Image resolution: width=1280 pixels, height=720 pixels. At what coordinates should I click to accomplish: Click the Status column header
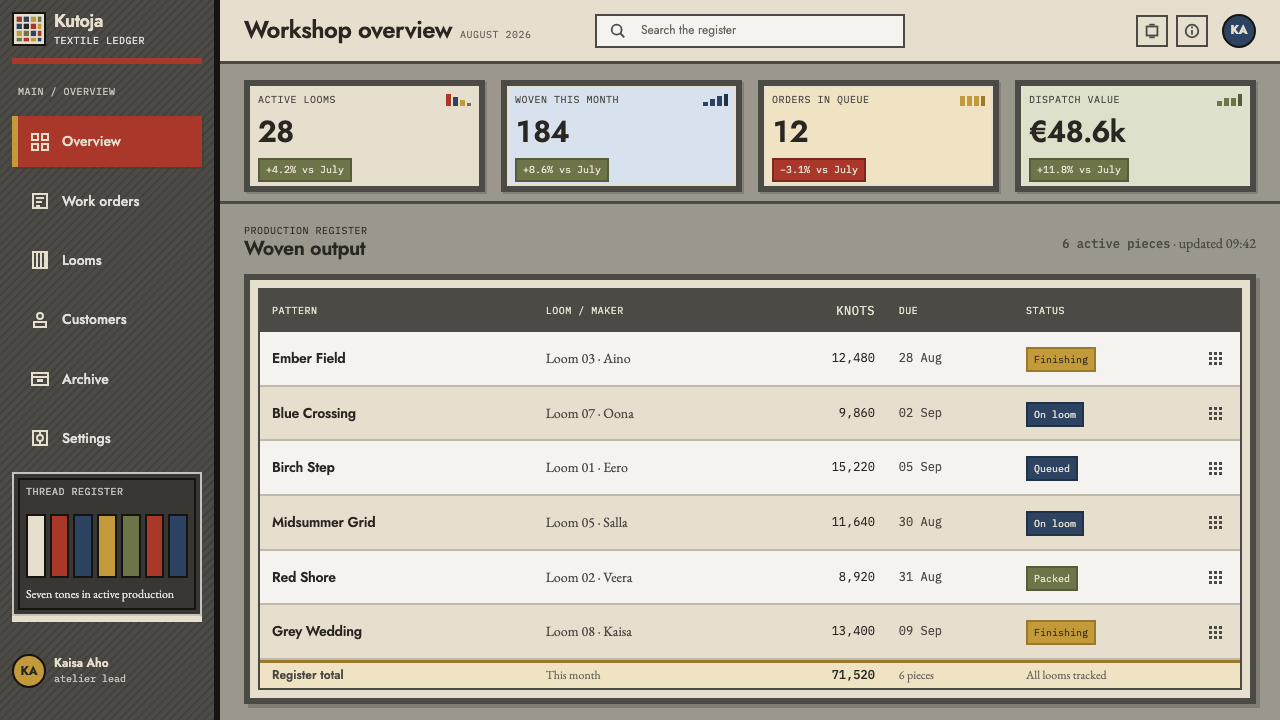coord(1045,311)
